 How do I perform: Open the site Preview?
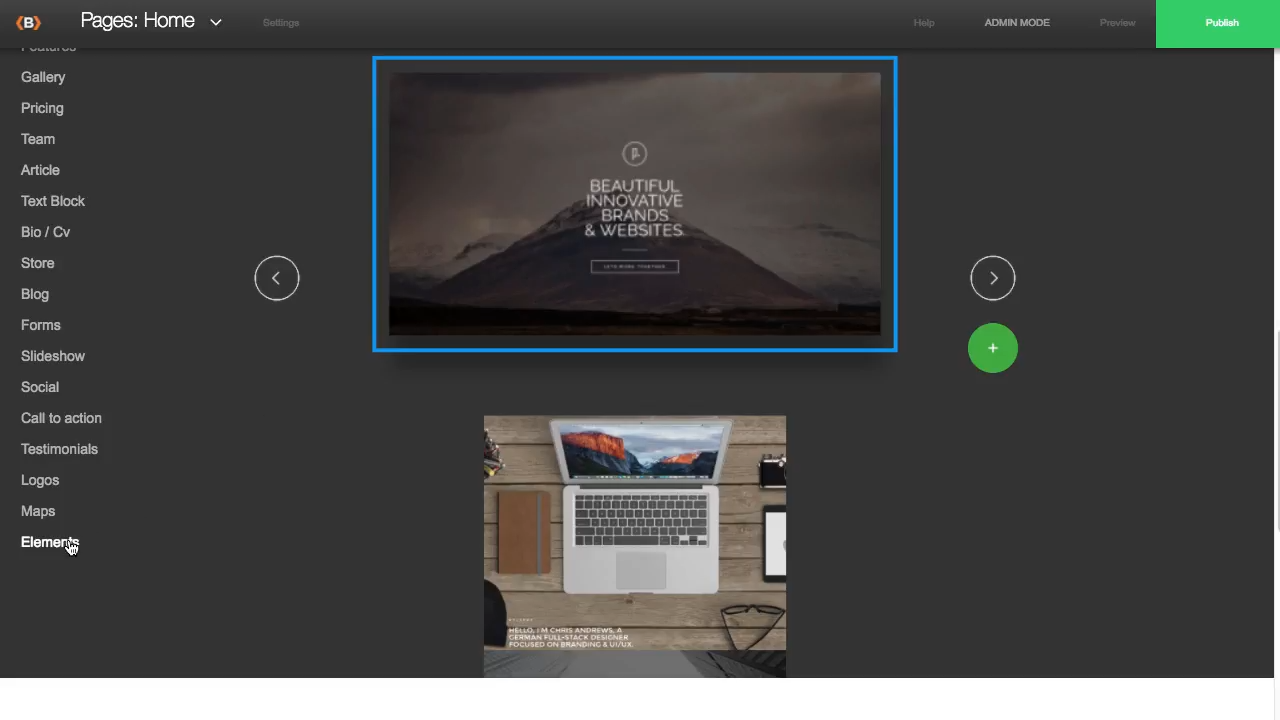click(1117, 23)
